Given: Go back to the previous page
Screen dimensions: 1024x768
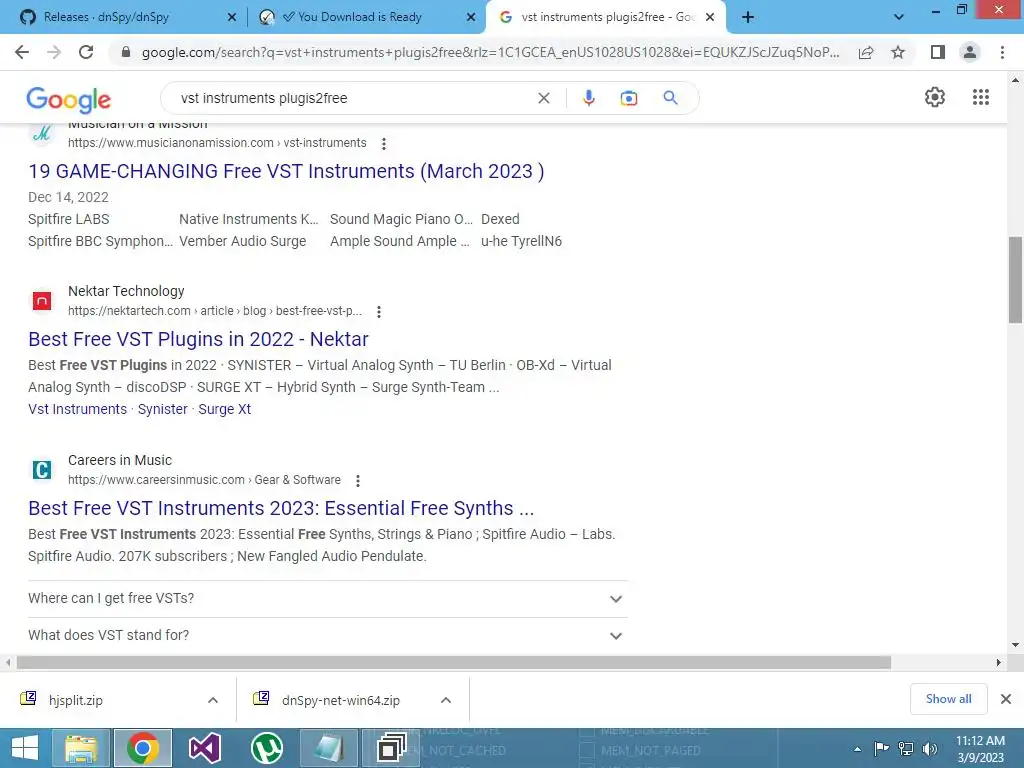Looking at the screenshot, I should [22, 52].
